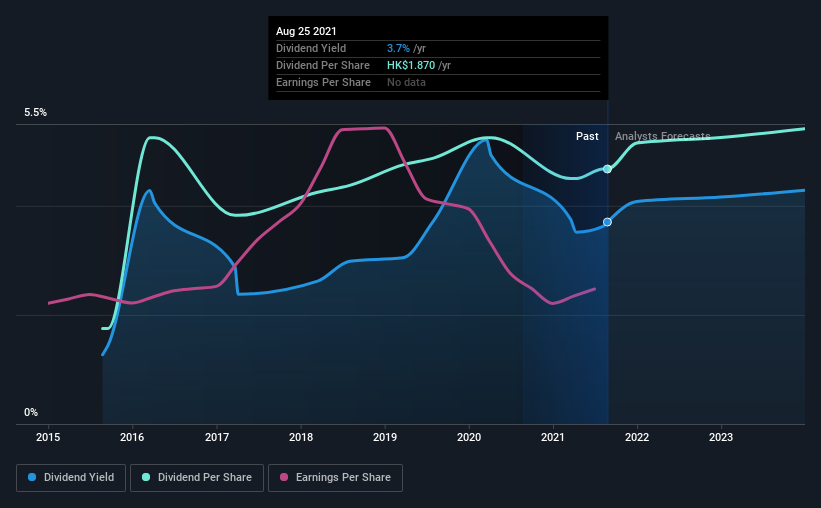Click the blue Dividend Yield legend dot

[x=32, y=477]
